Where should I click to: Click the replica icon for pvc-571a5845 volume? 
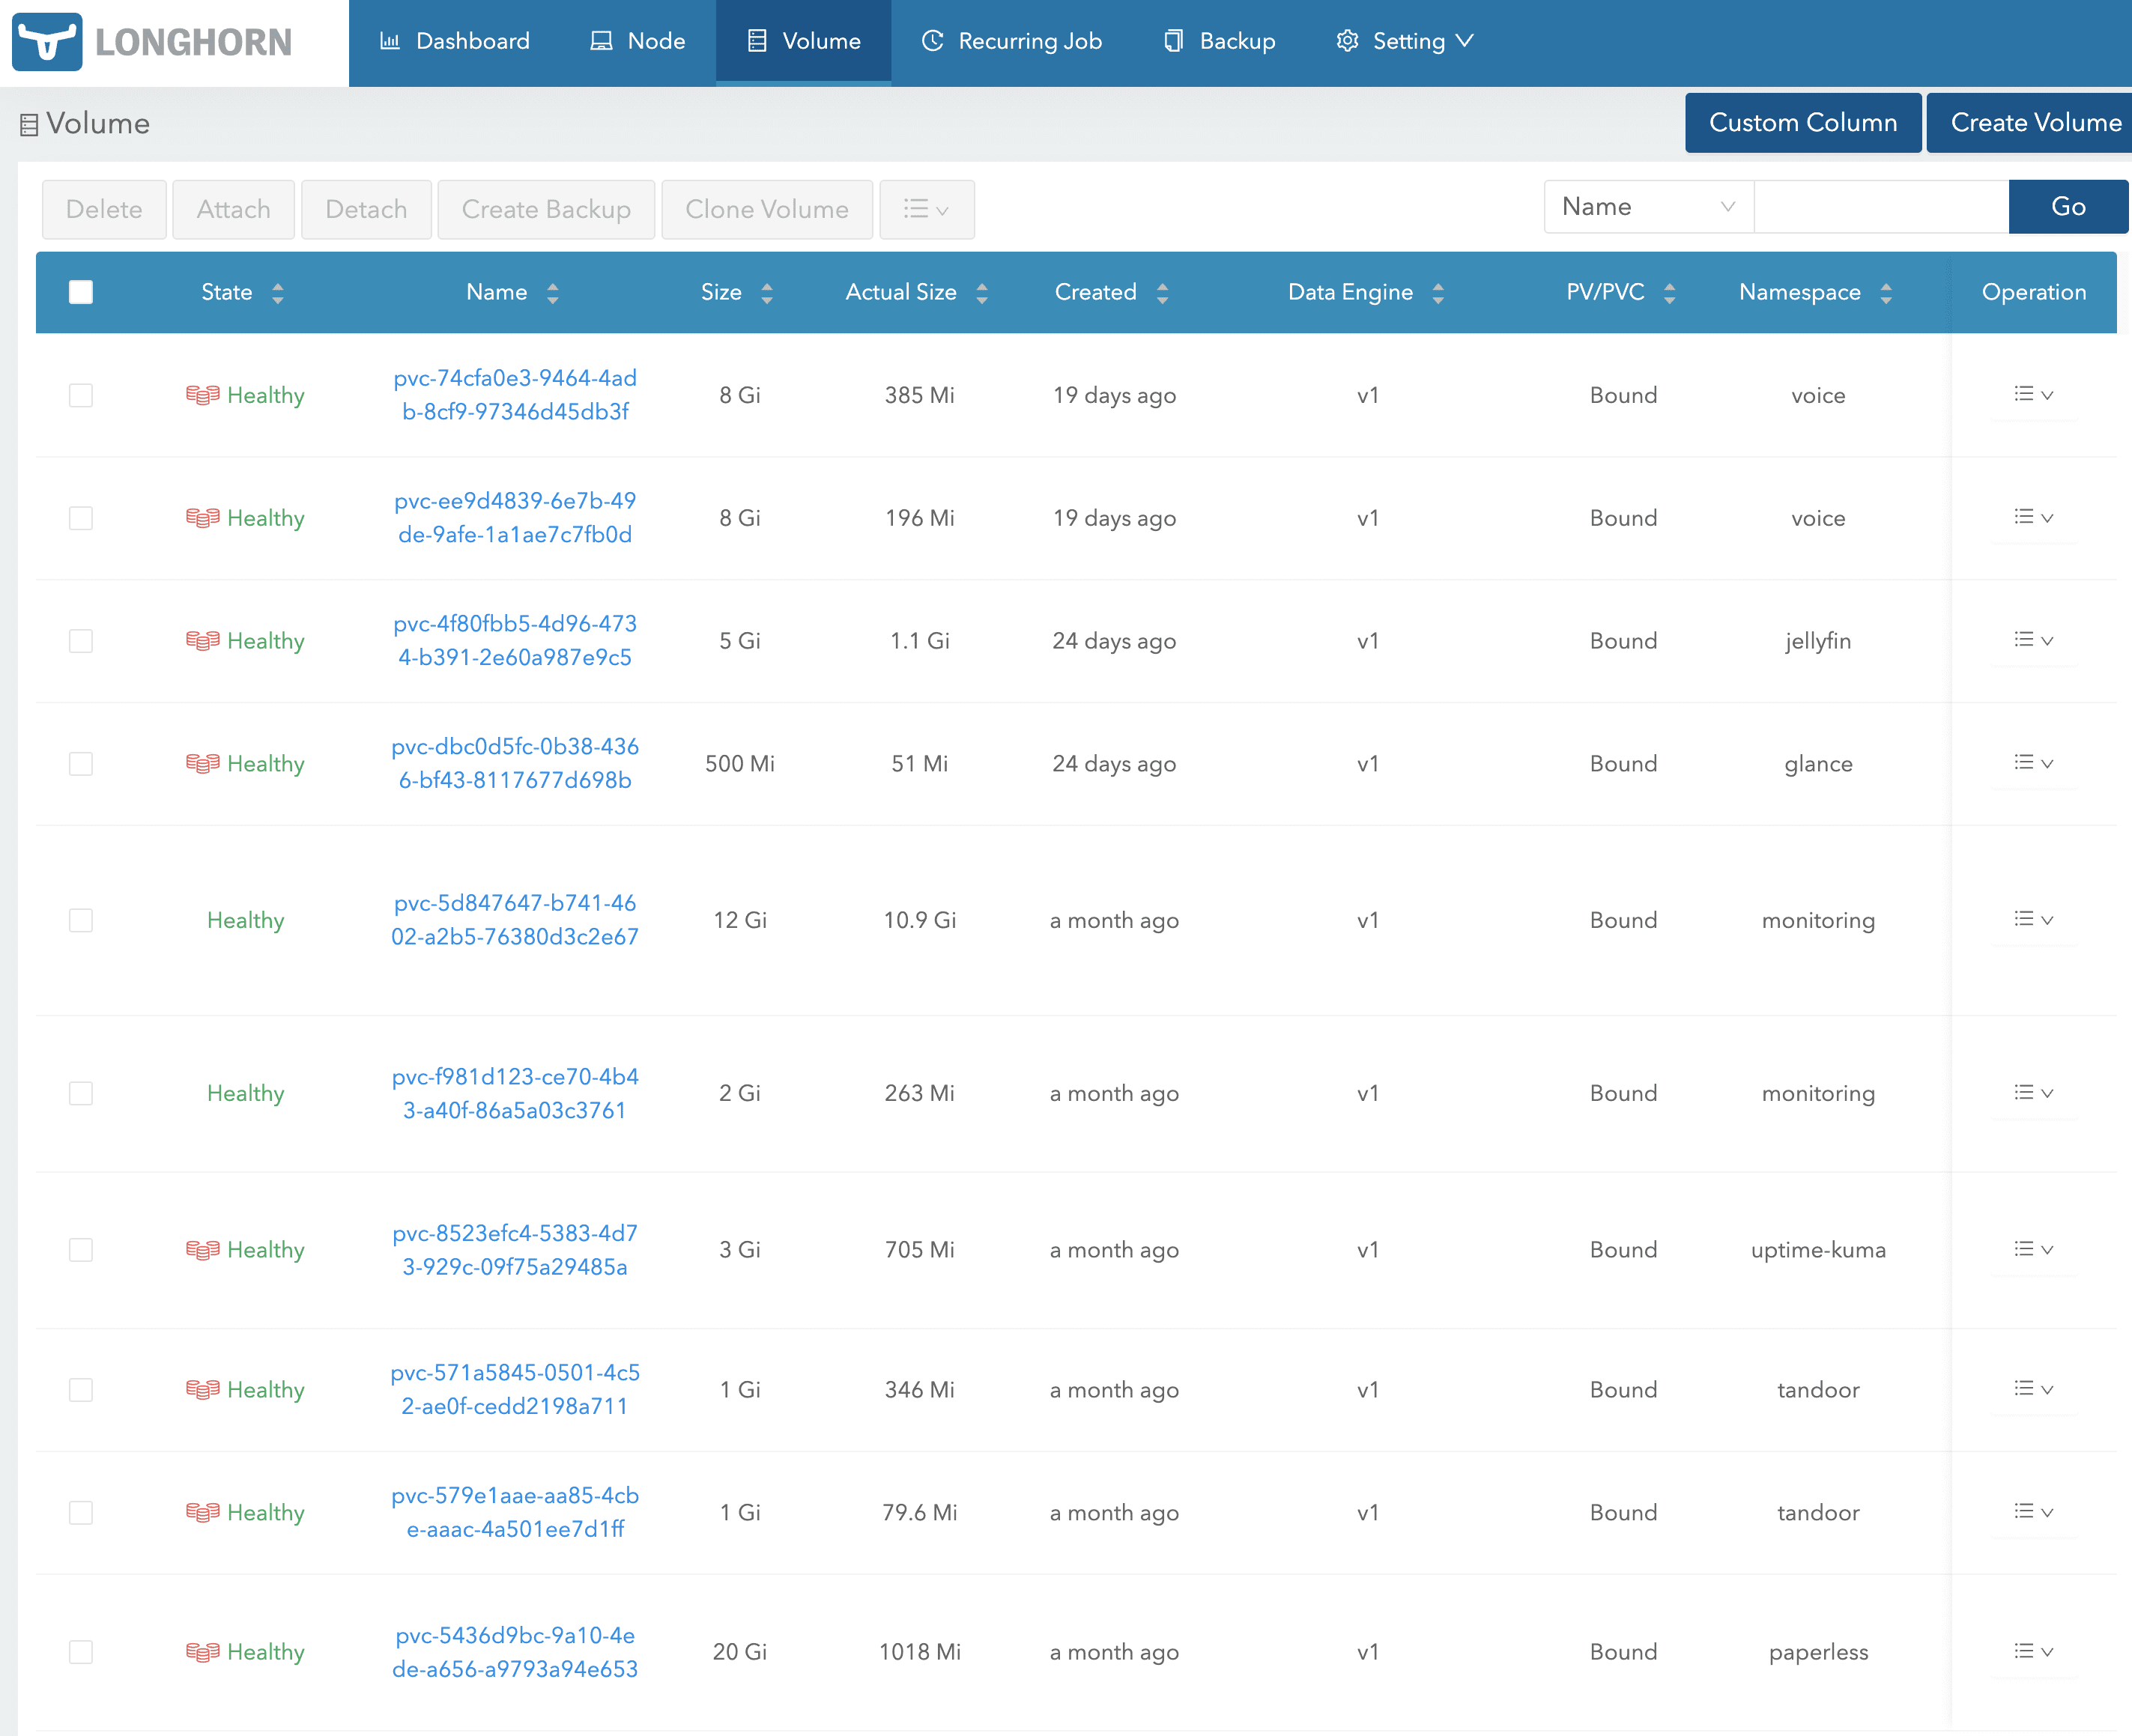pyautogui.click(x=202, y=1390)
